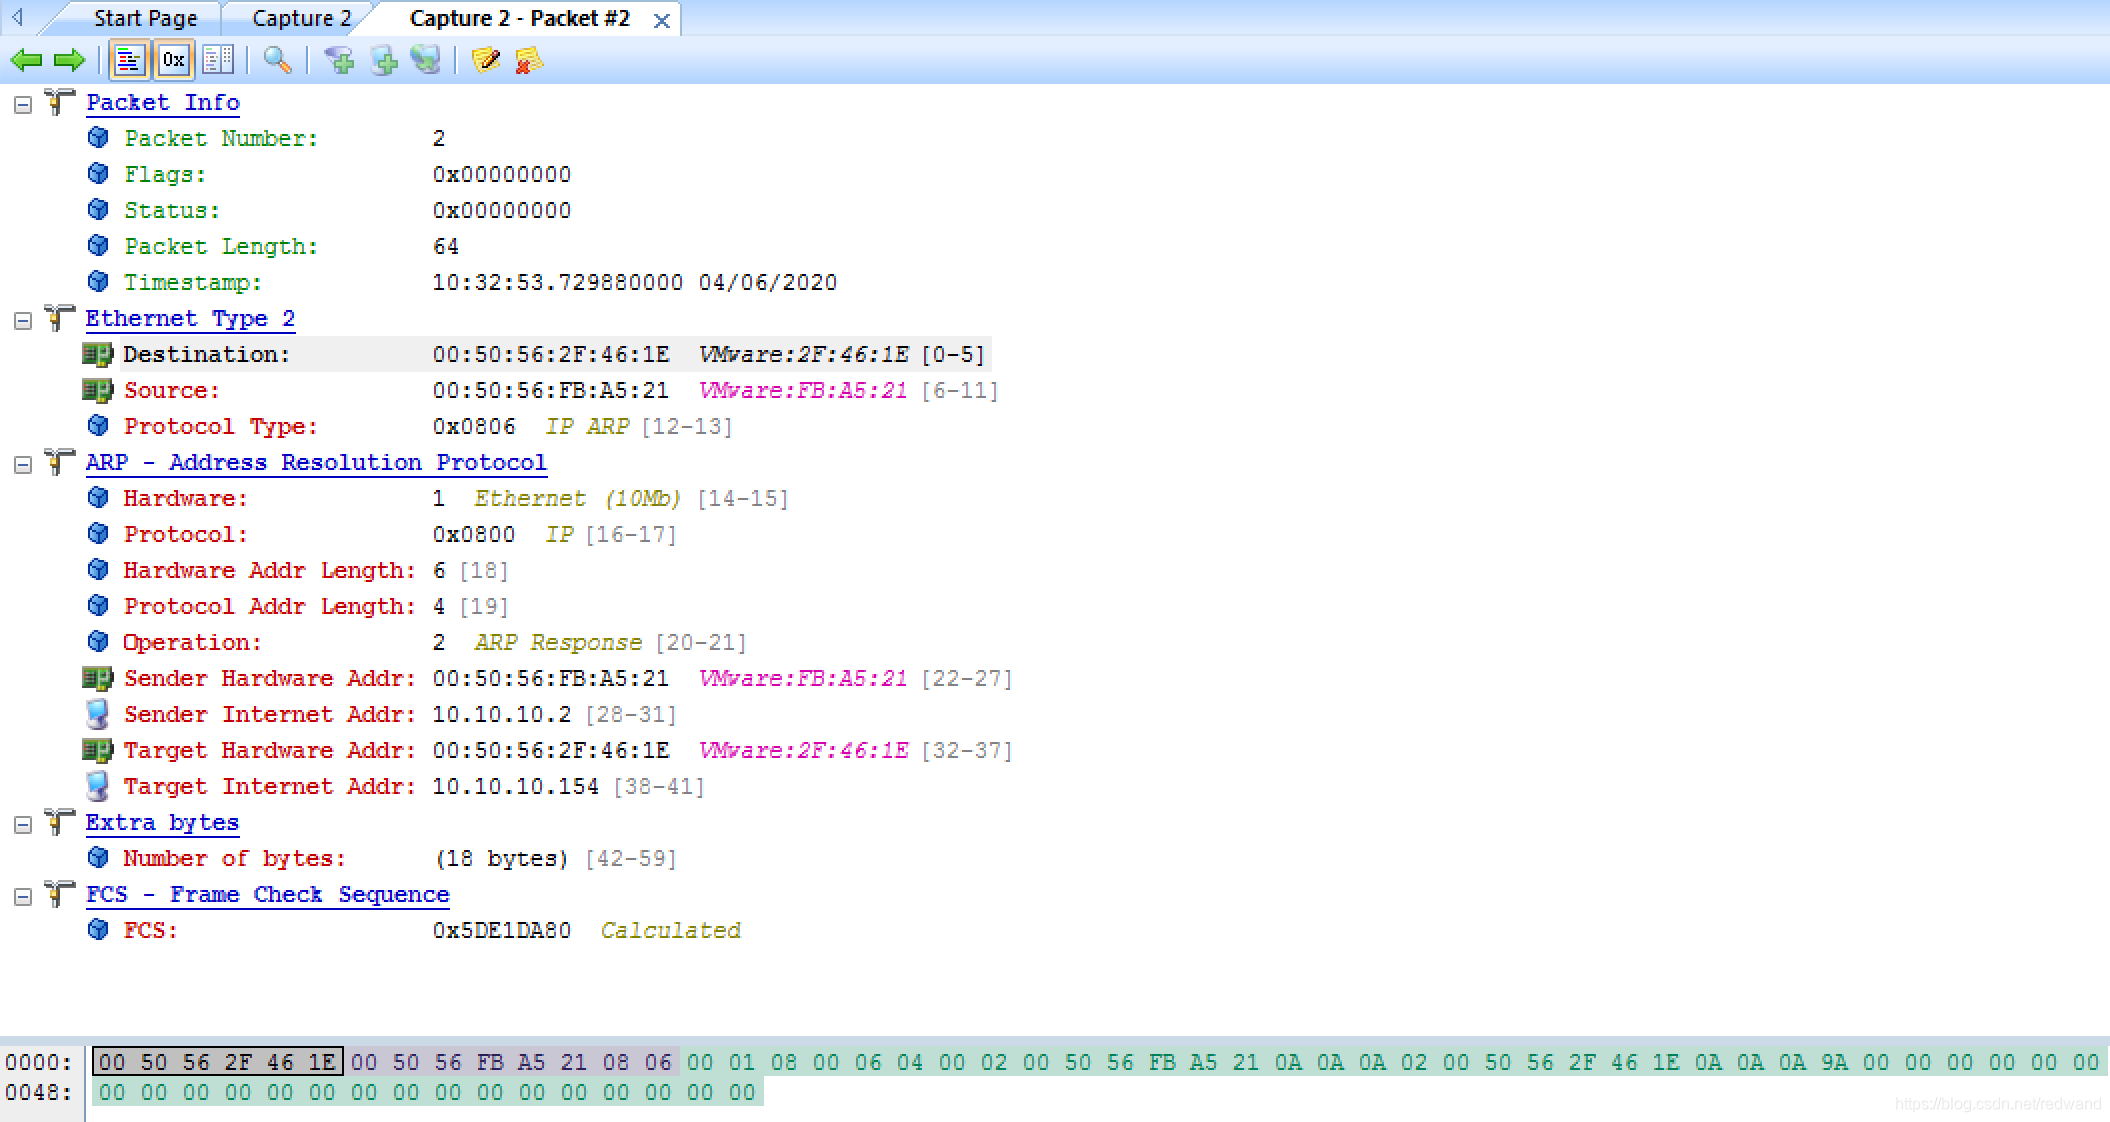Click the magnifying glass zoom icon

pyautogui.click(x=277, y=60)
